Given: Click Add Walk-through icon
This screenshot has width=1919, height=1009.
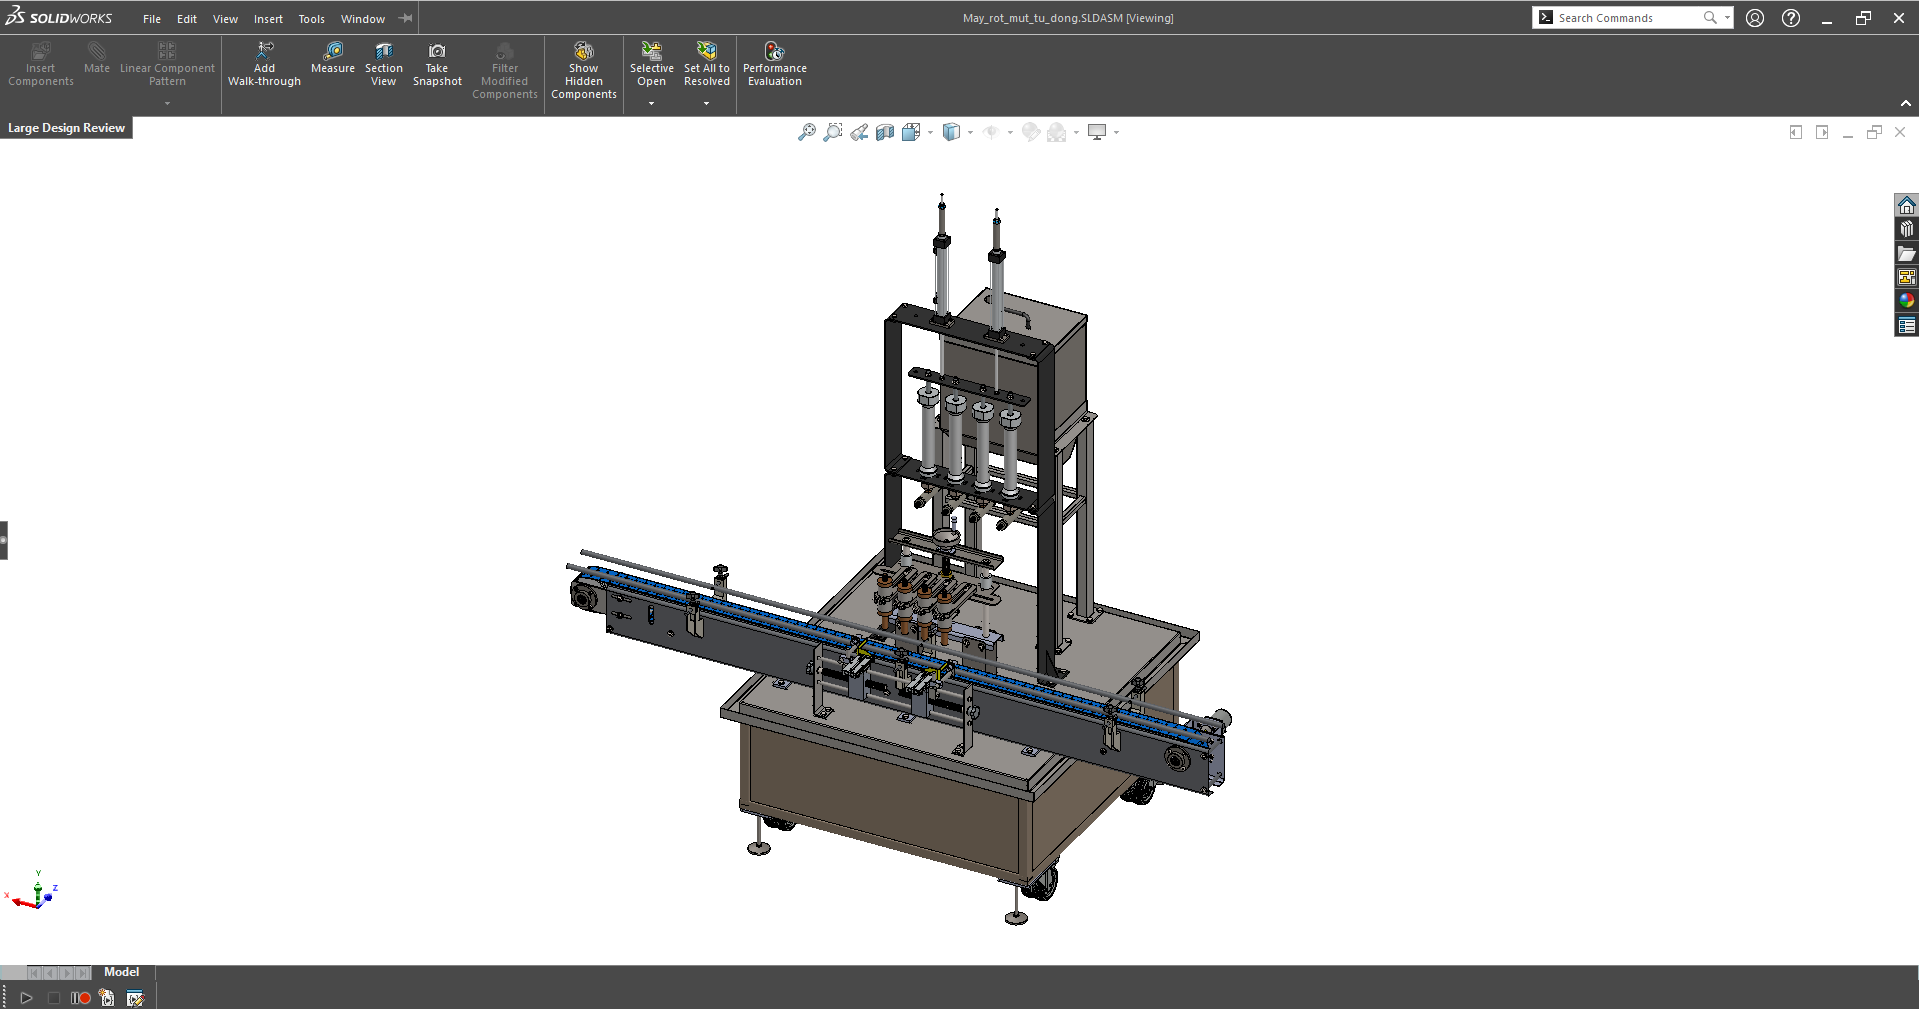Looking at the screenshot, I should (264, 51).
